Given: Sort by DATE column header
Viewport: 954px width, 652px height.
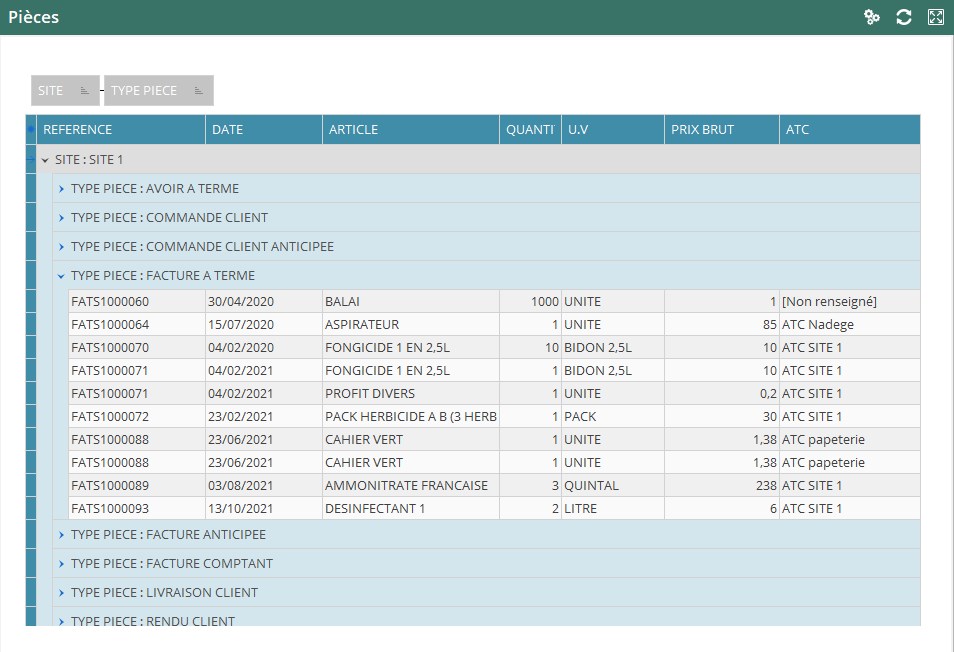Looking at the screenshot, I should point(264,130).
